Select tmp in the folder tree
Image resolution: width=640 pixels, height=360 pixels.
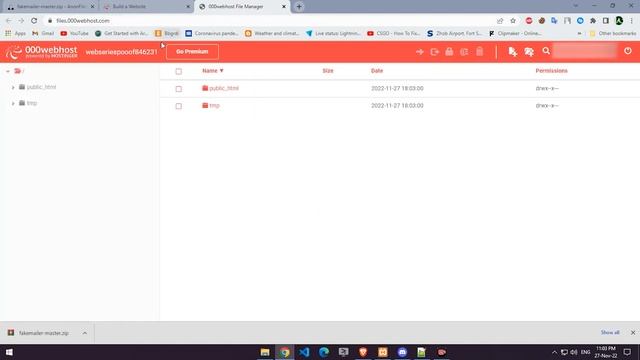pyautogui.click(x=31, y=103)
